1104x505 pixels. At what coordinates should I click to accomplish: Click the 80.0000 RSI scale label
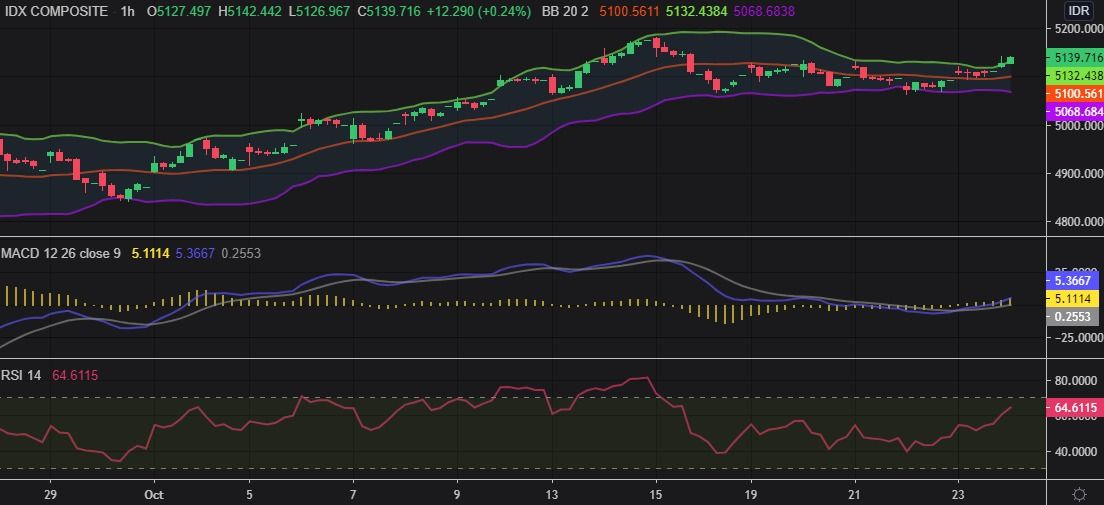tap(1075, 381)
